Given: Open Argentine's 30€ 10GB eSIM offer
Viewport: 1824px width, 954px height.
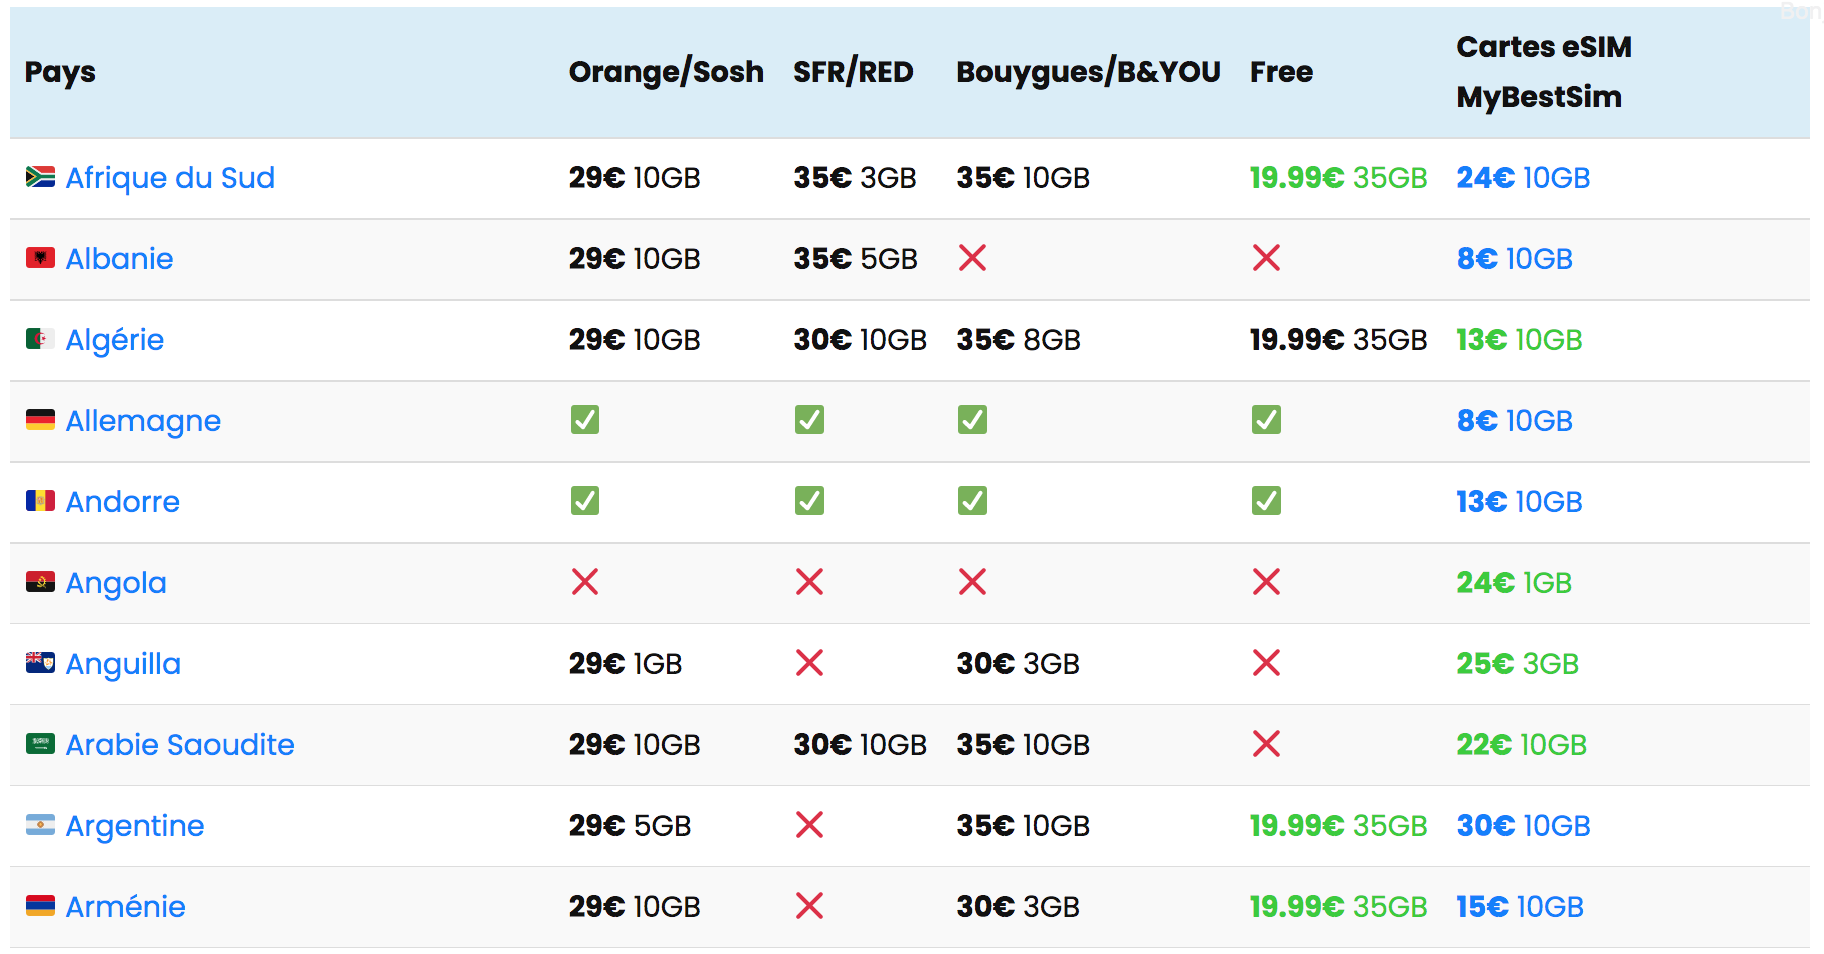Looking at the screenshot, I should point(1523,826).
